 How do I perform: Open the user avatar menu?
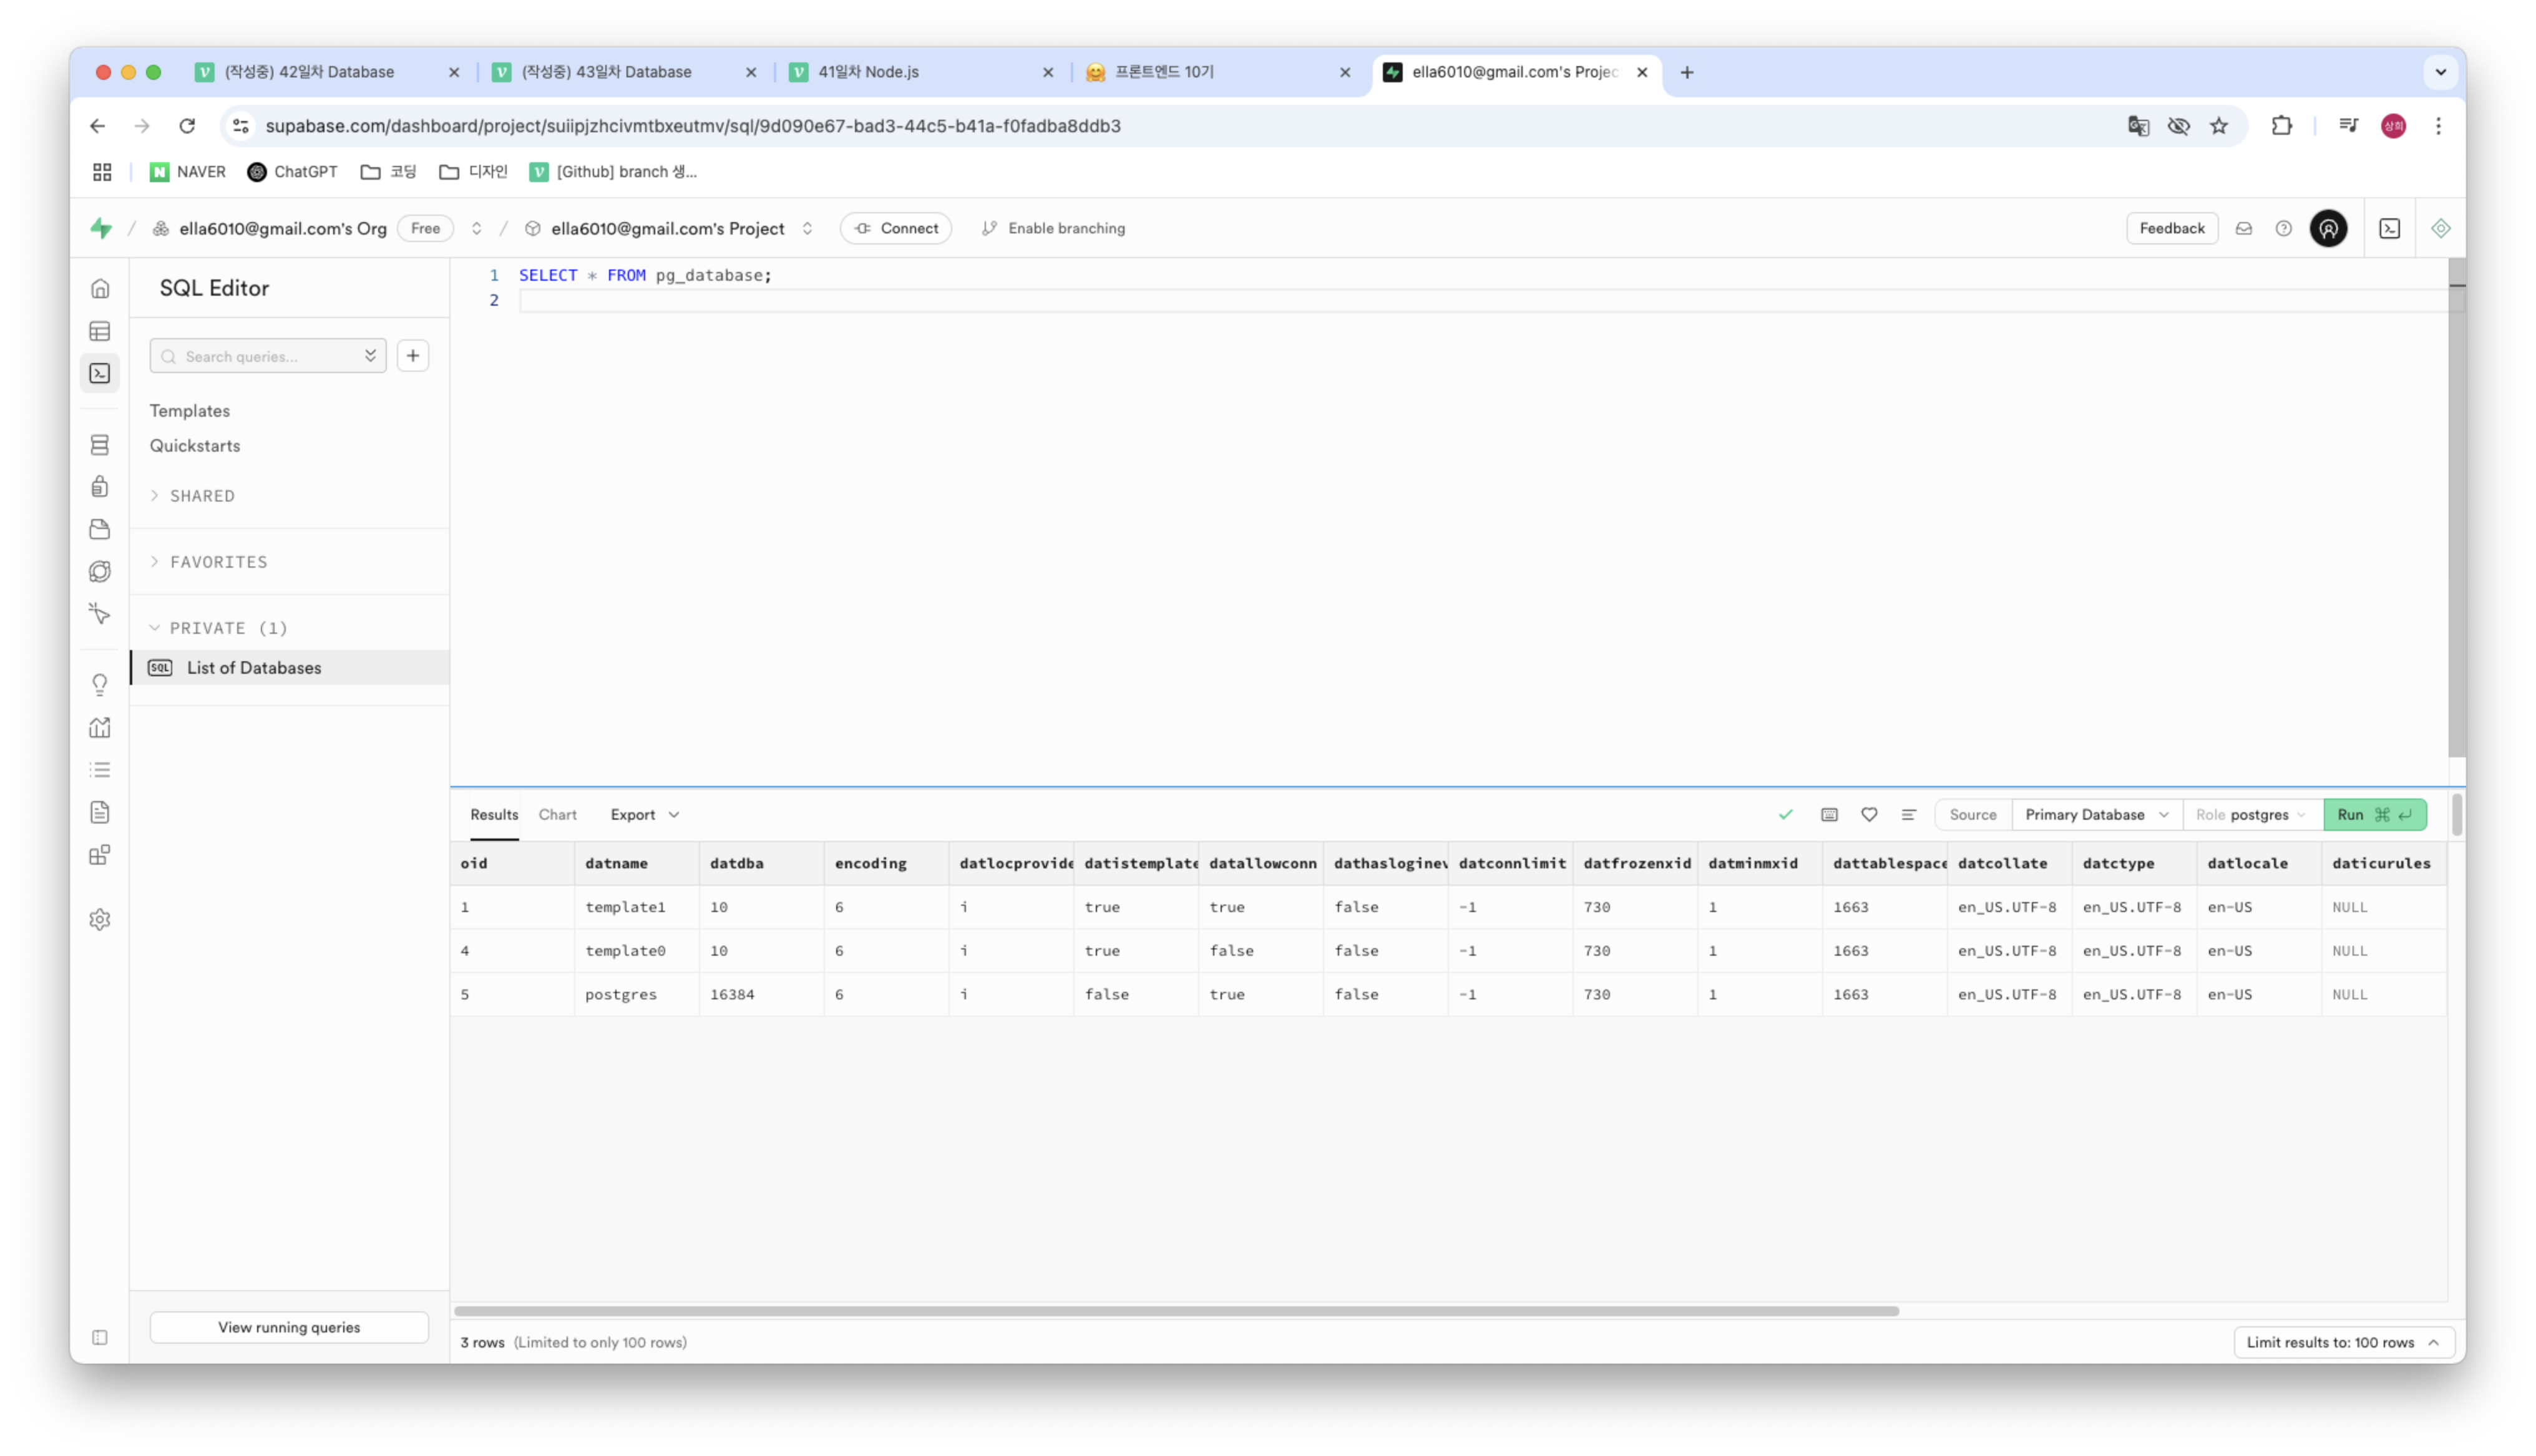pos(2328,228)
